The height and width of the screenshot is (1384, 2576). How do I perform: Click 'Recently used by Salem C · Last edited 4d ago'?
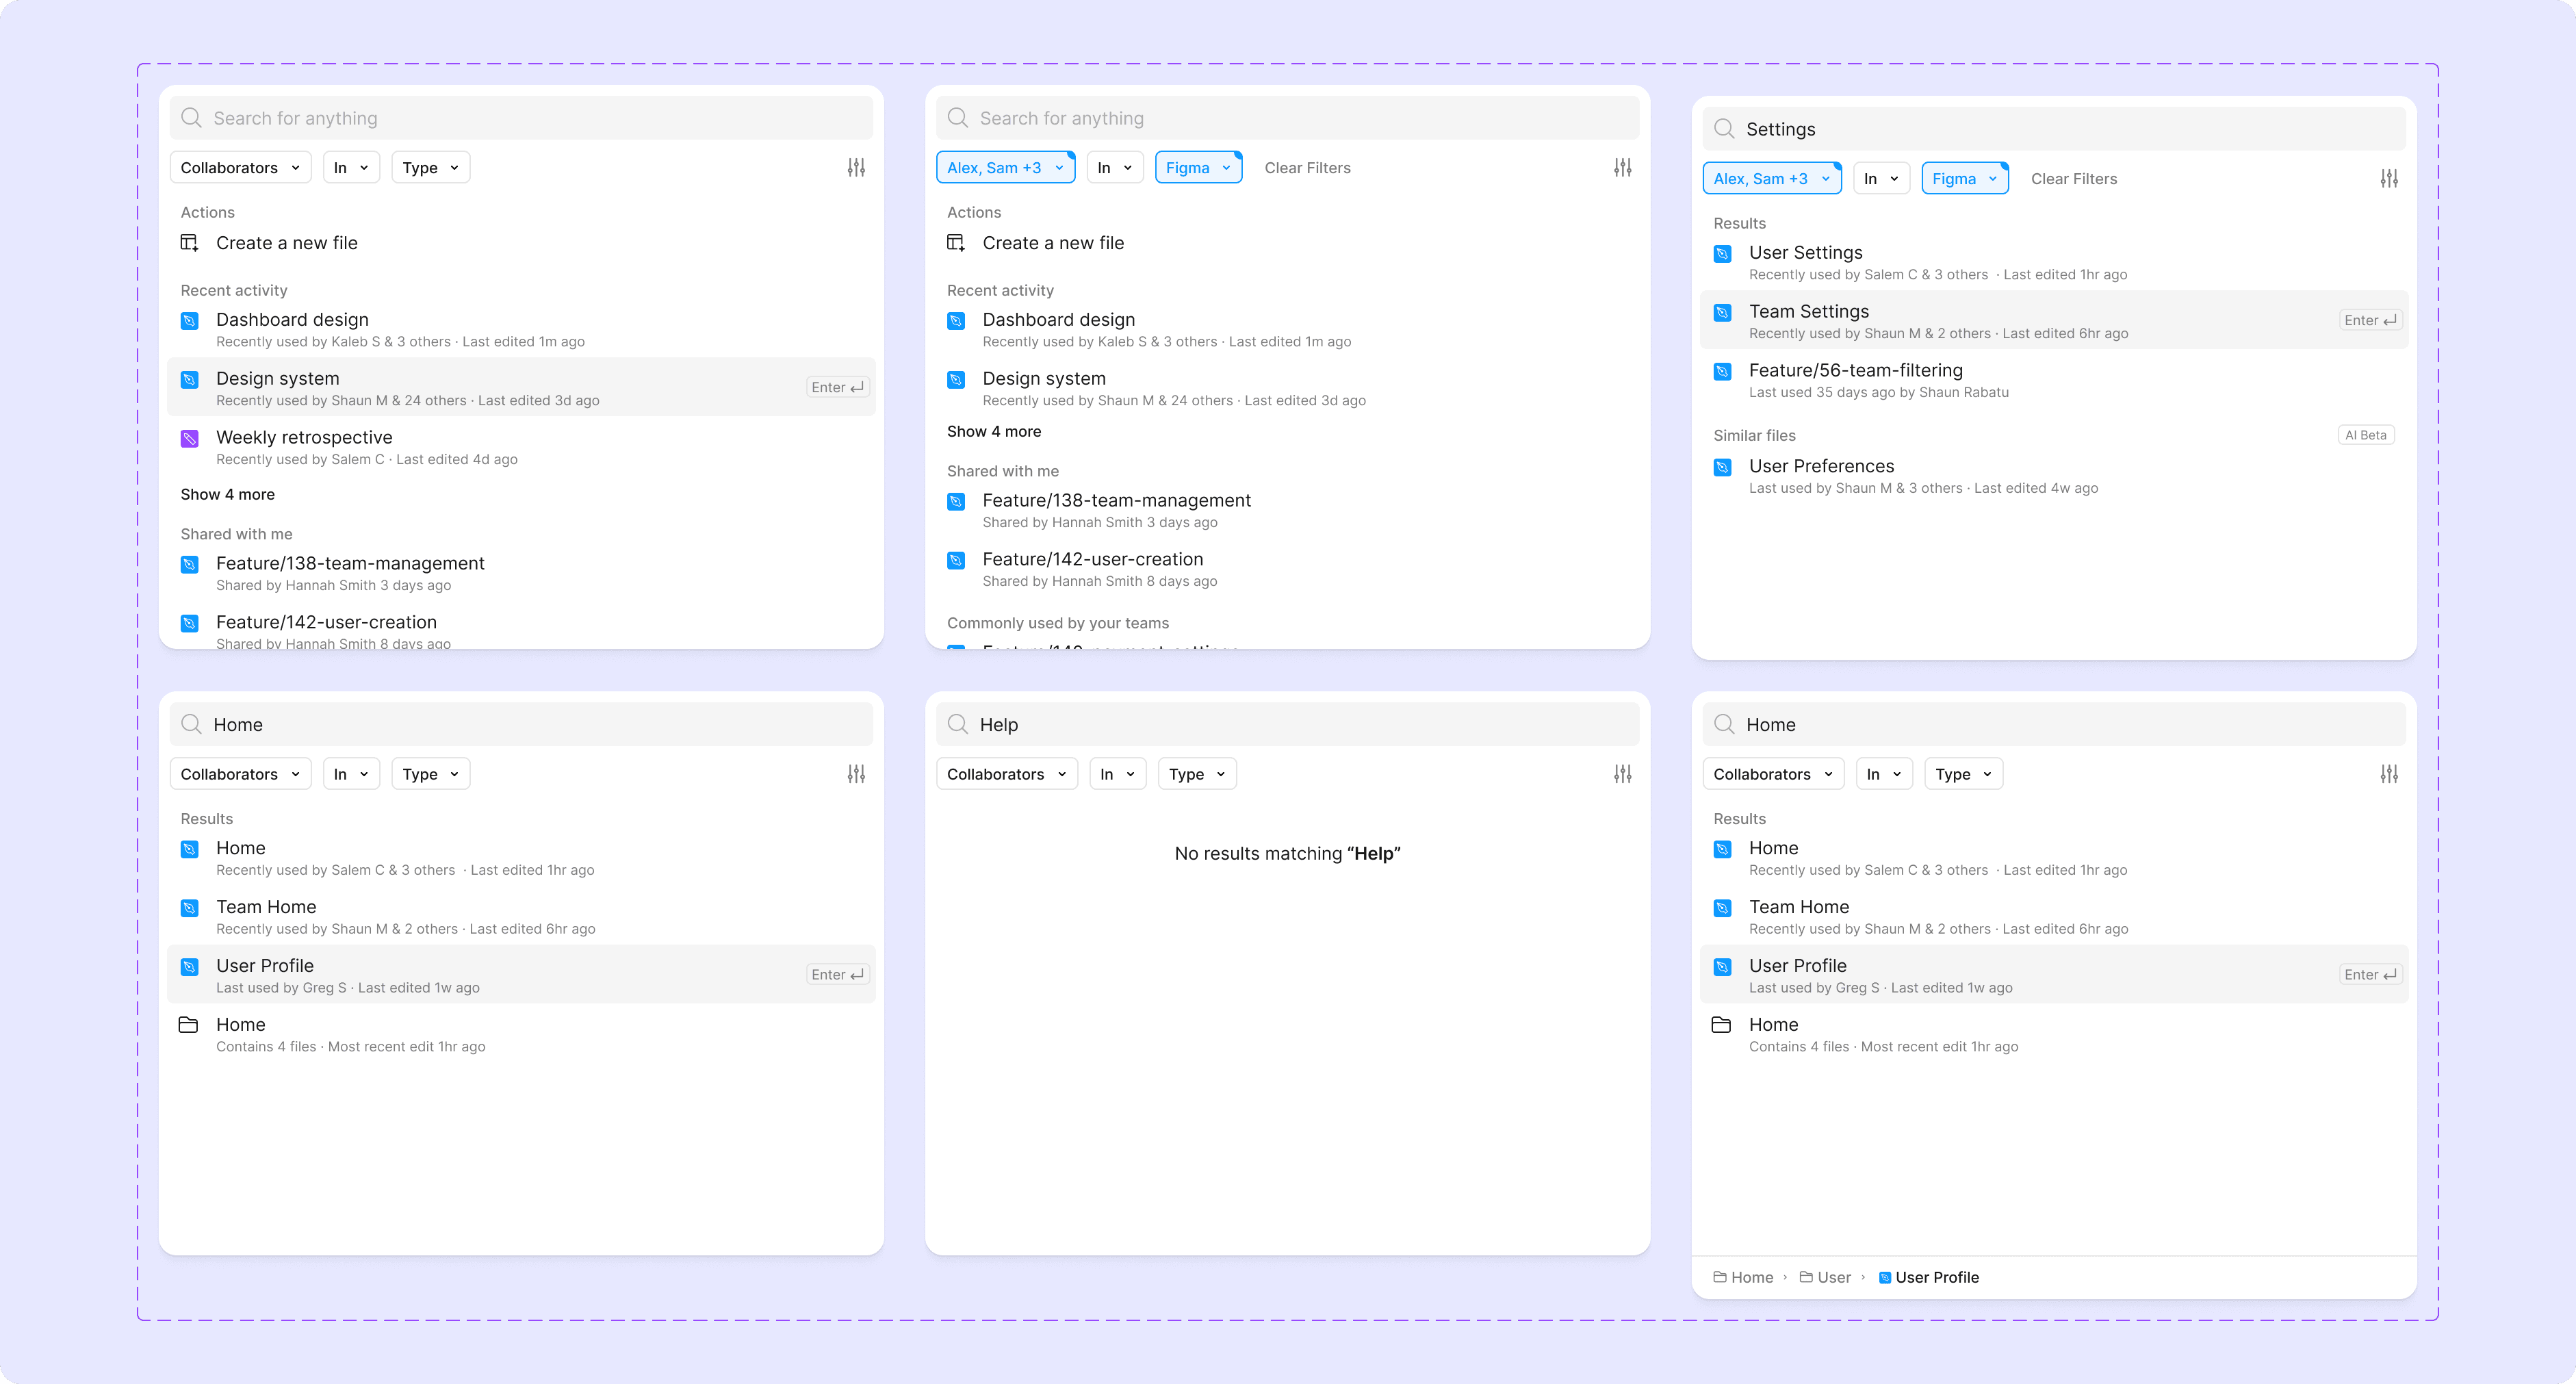(366, 460)
